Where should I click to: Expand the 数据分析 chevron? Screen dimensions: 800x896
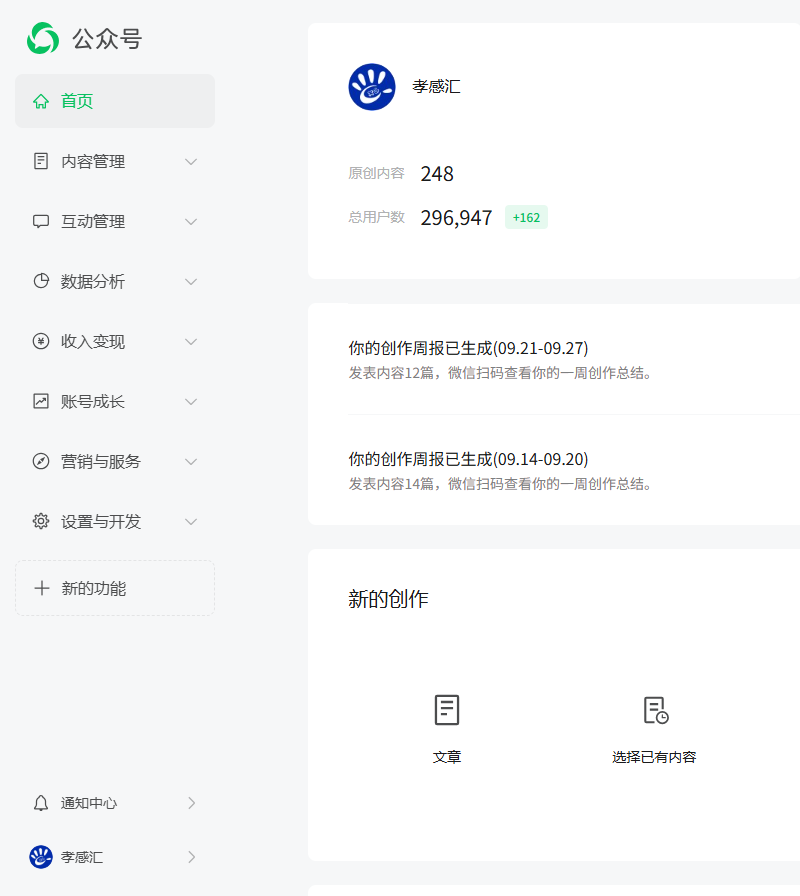click(x=191, y=282)
